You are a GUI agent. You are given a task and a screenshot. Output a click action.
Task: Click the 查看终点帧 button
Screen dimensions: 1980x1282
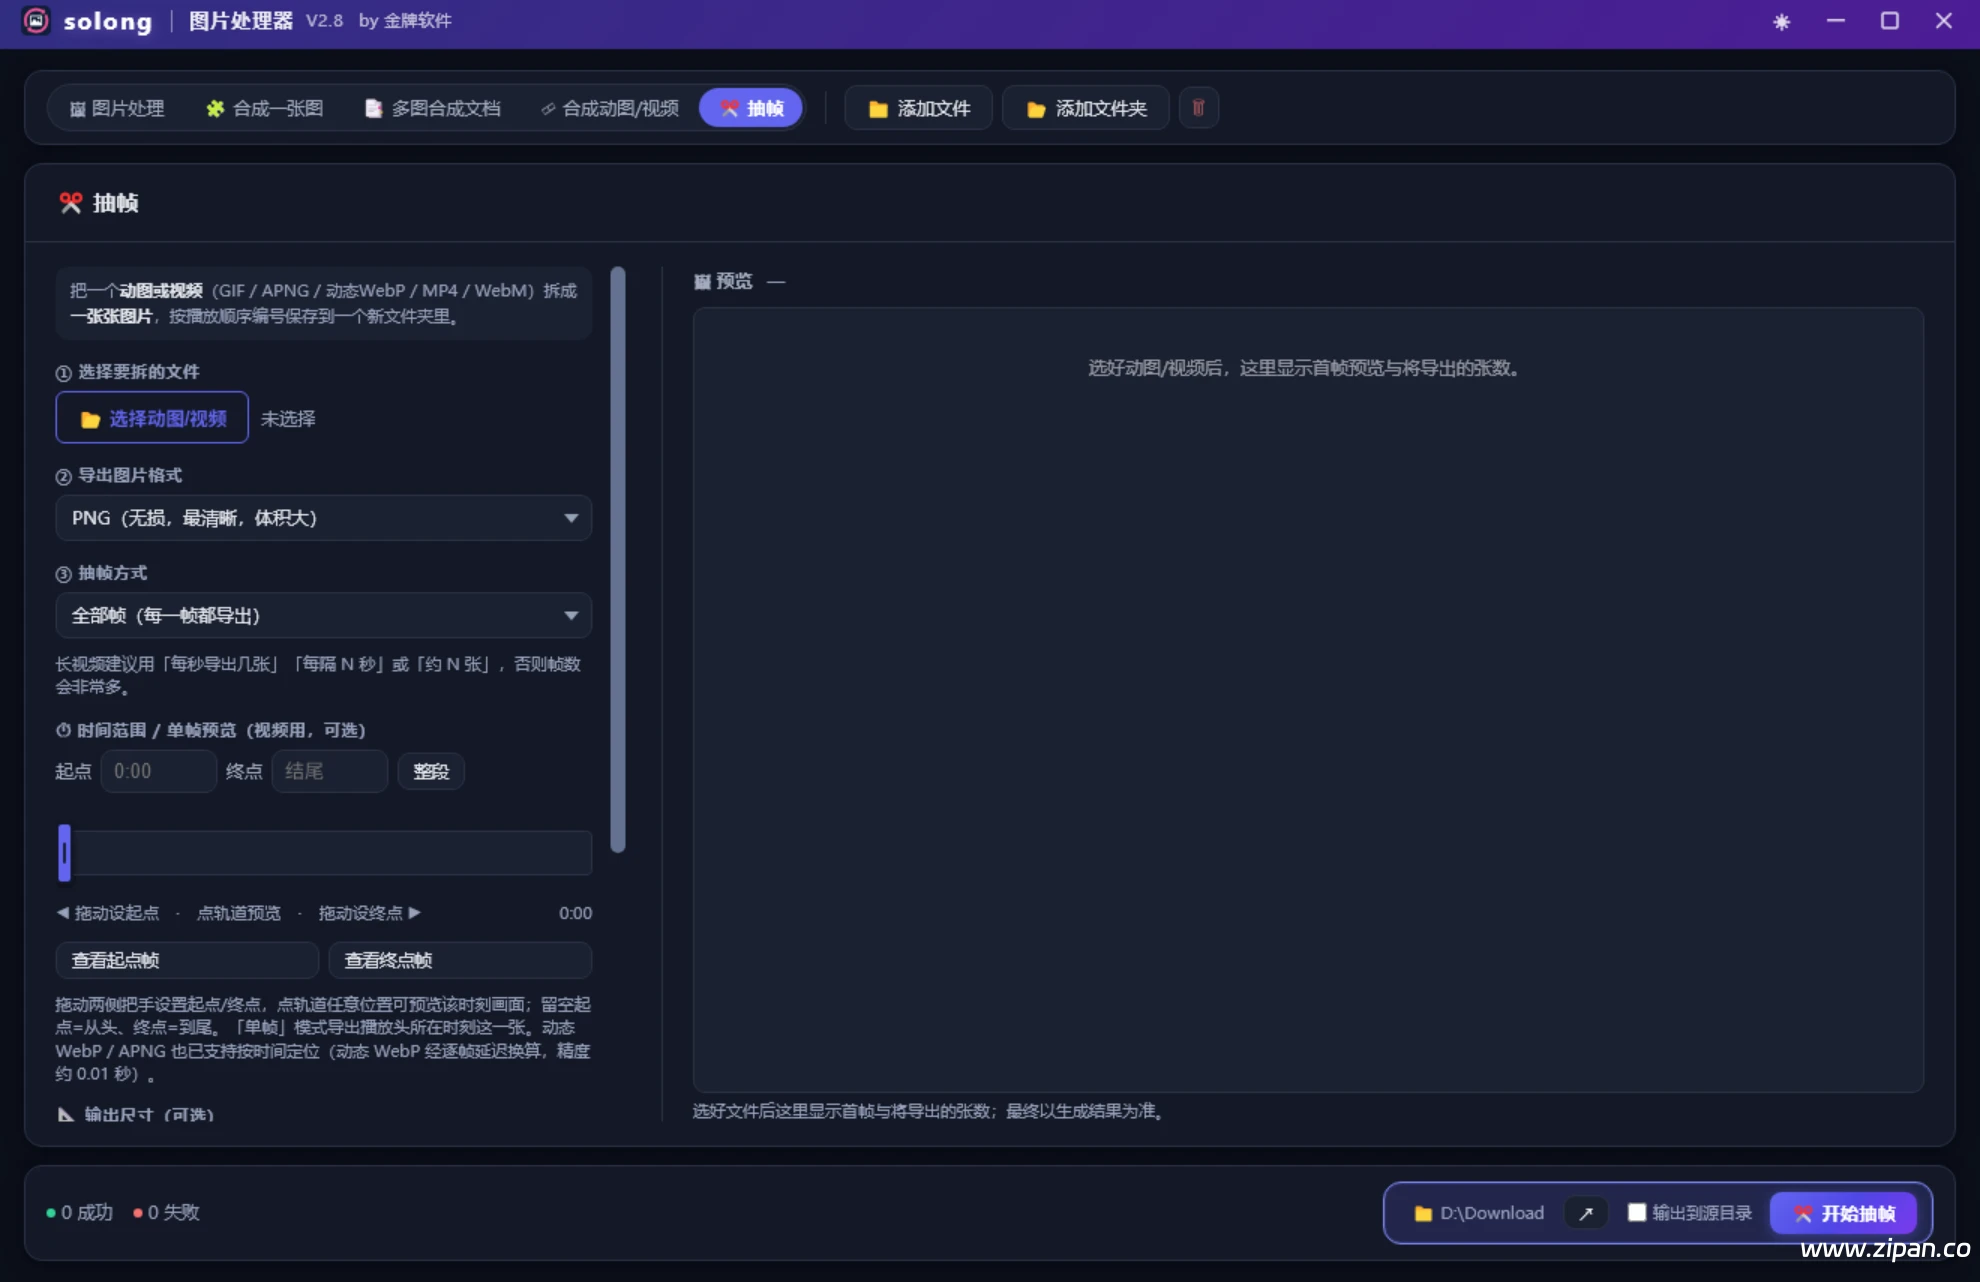pos(460,960)
